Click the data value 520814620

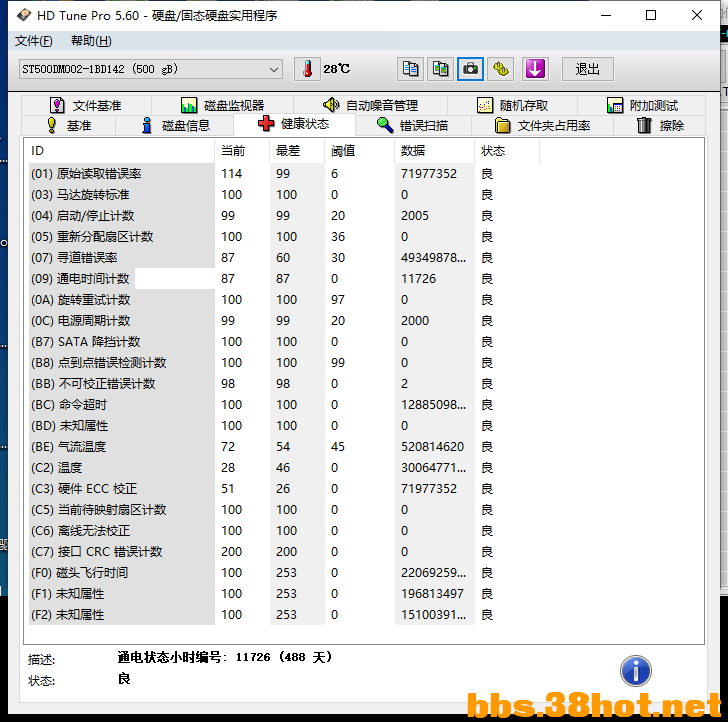[432, 447]
